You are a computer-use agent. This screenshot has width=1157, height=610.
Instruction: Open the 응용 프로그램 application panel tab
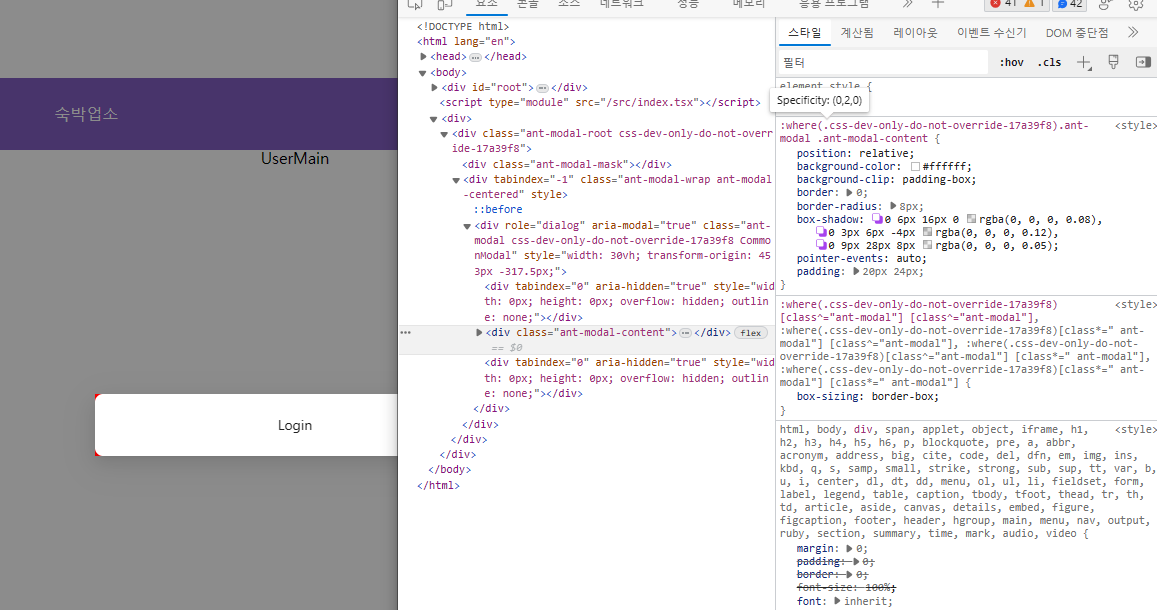point(834,4)
